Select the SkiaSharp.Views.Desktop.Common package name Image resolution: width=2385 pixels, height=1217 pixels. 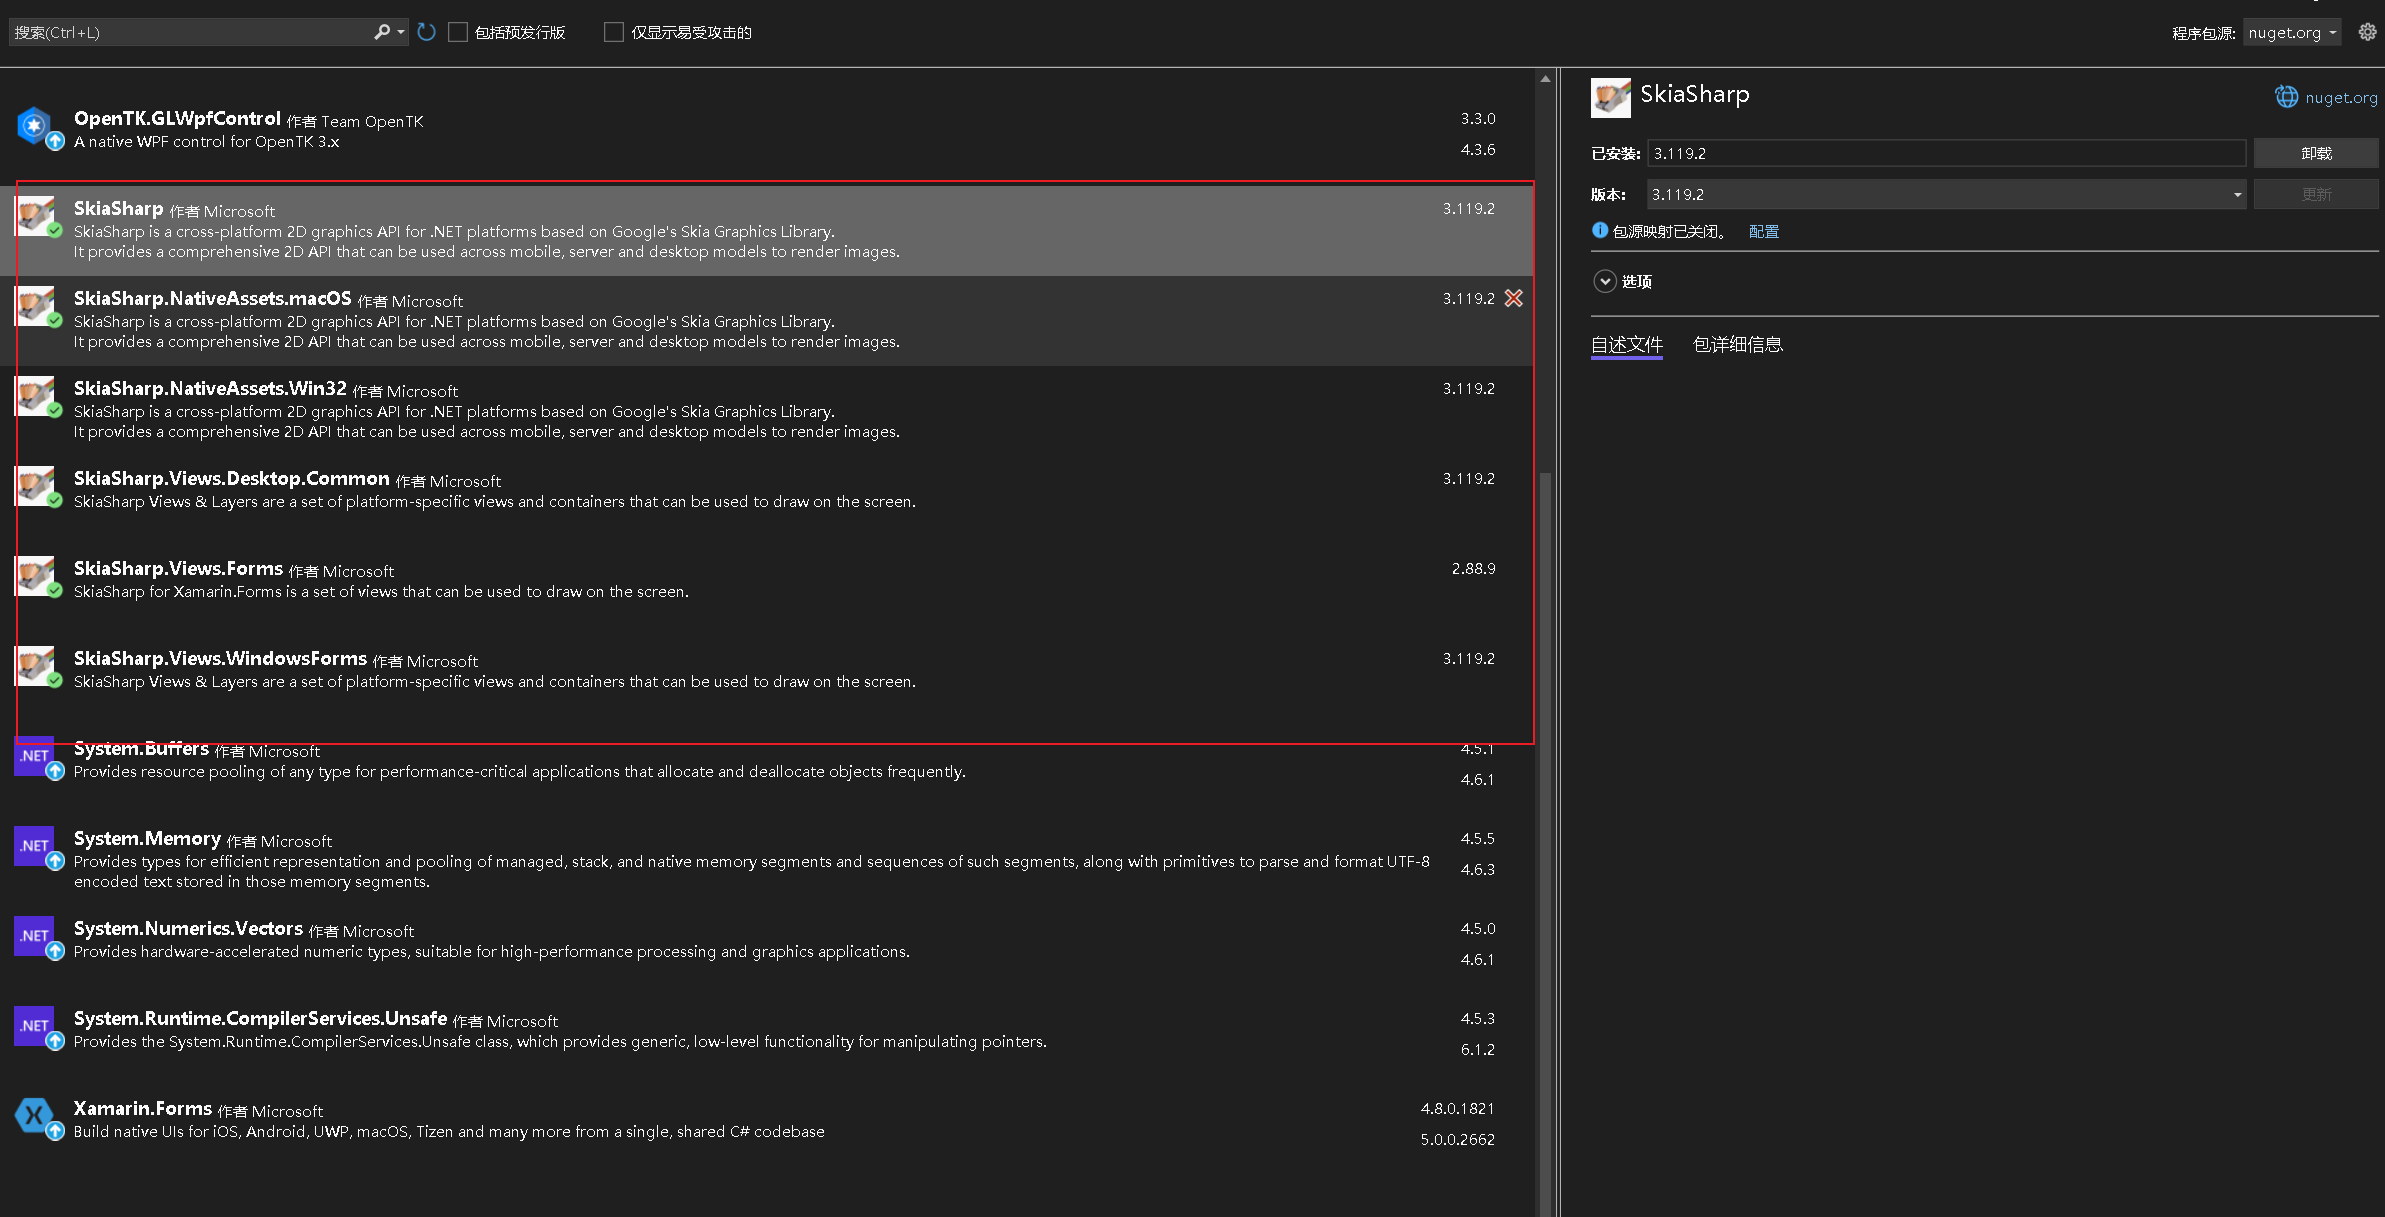click(x=232, y=478)
